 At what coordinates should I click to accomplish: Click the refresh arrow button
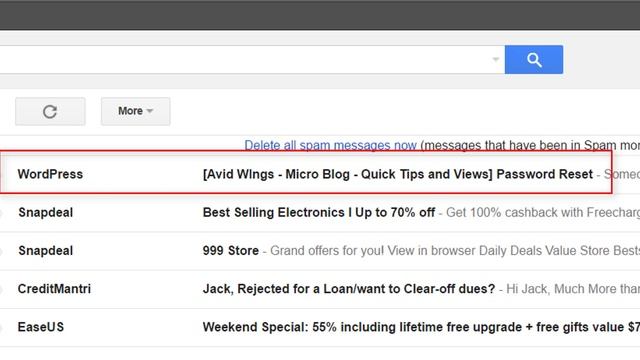50,111
